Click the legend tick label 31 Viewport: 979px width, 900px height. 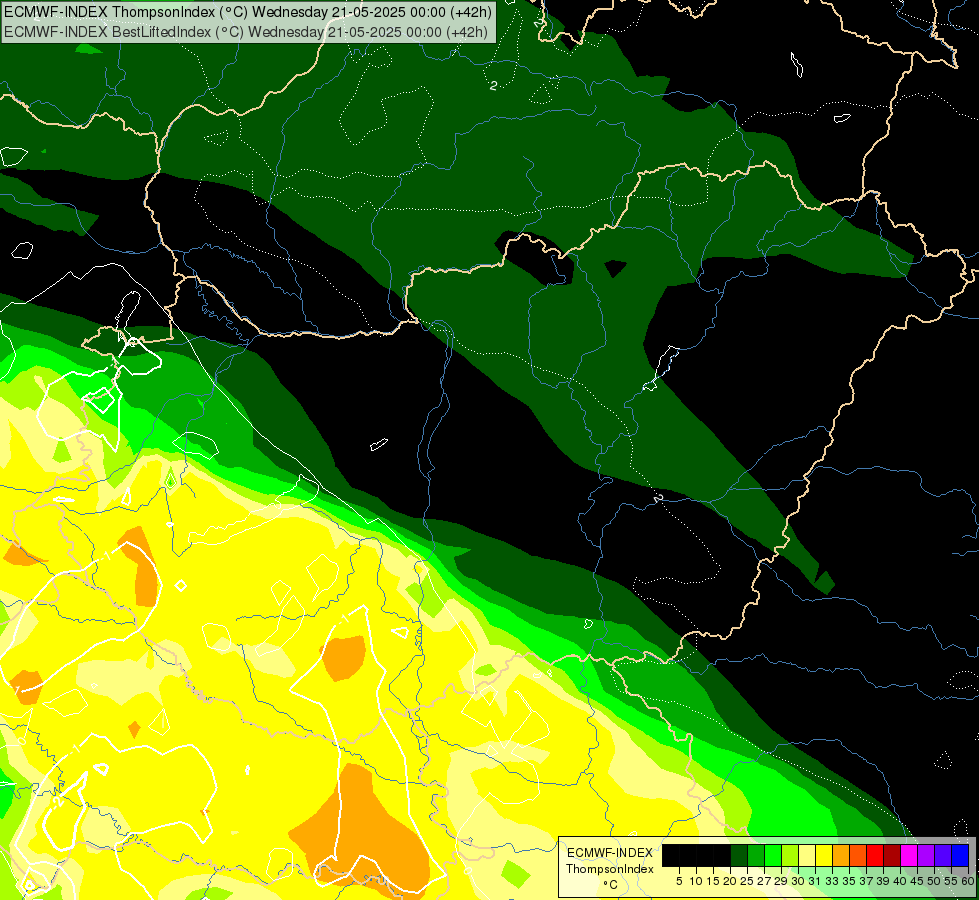pyautogui.click(x=815, y=881)
